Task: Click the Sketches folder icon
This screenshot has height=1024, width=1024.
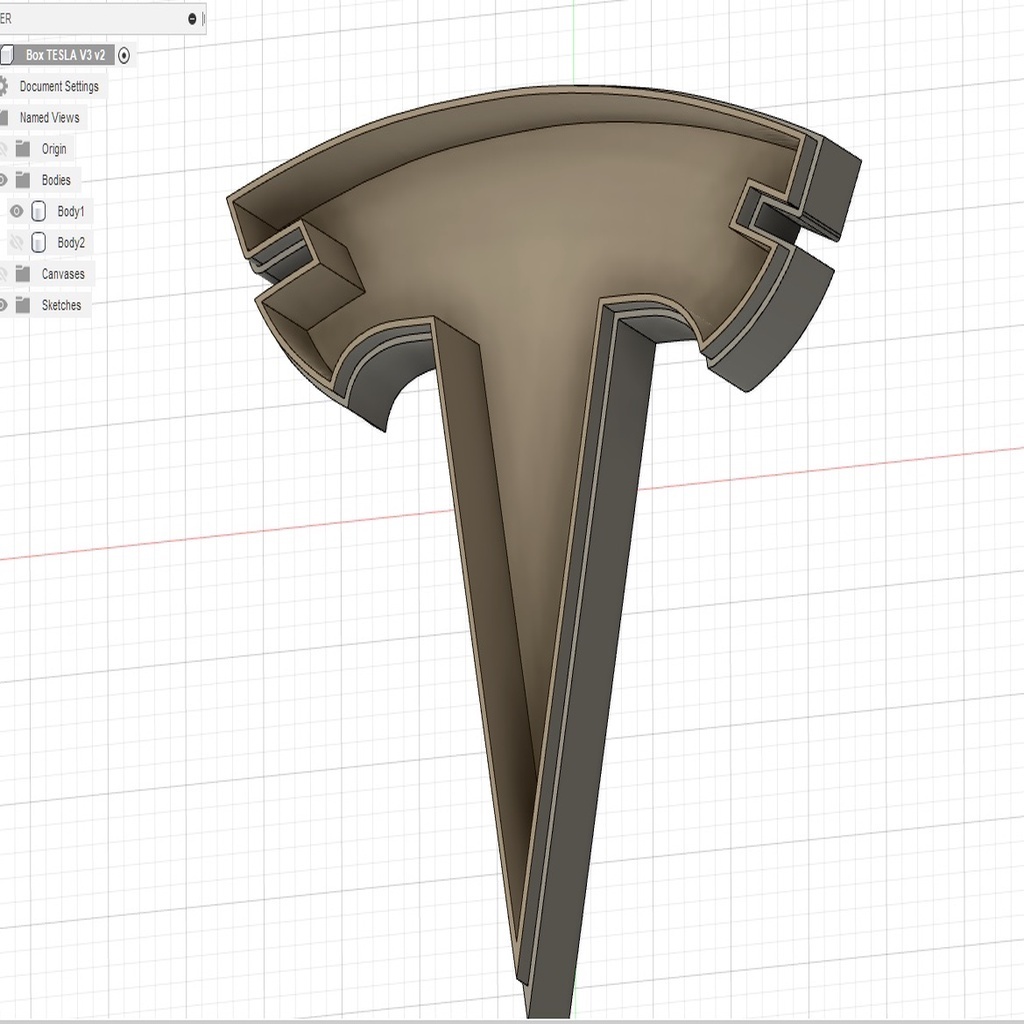Action: [22, 305]
